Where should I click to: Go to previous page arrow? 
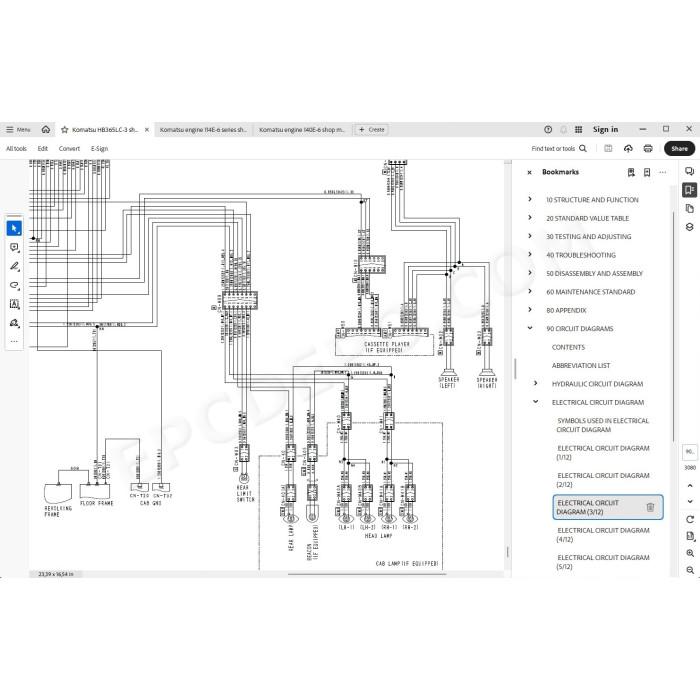(690, 485)
